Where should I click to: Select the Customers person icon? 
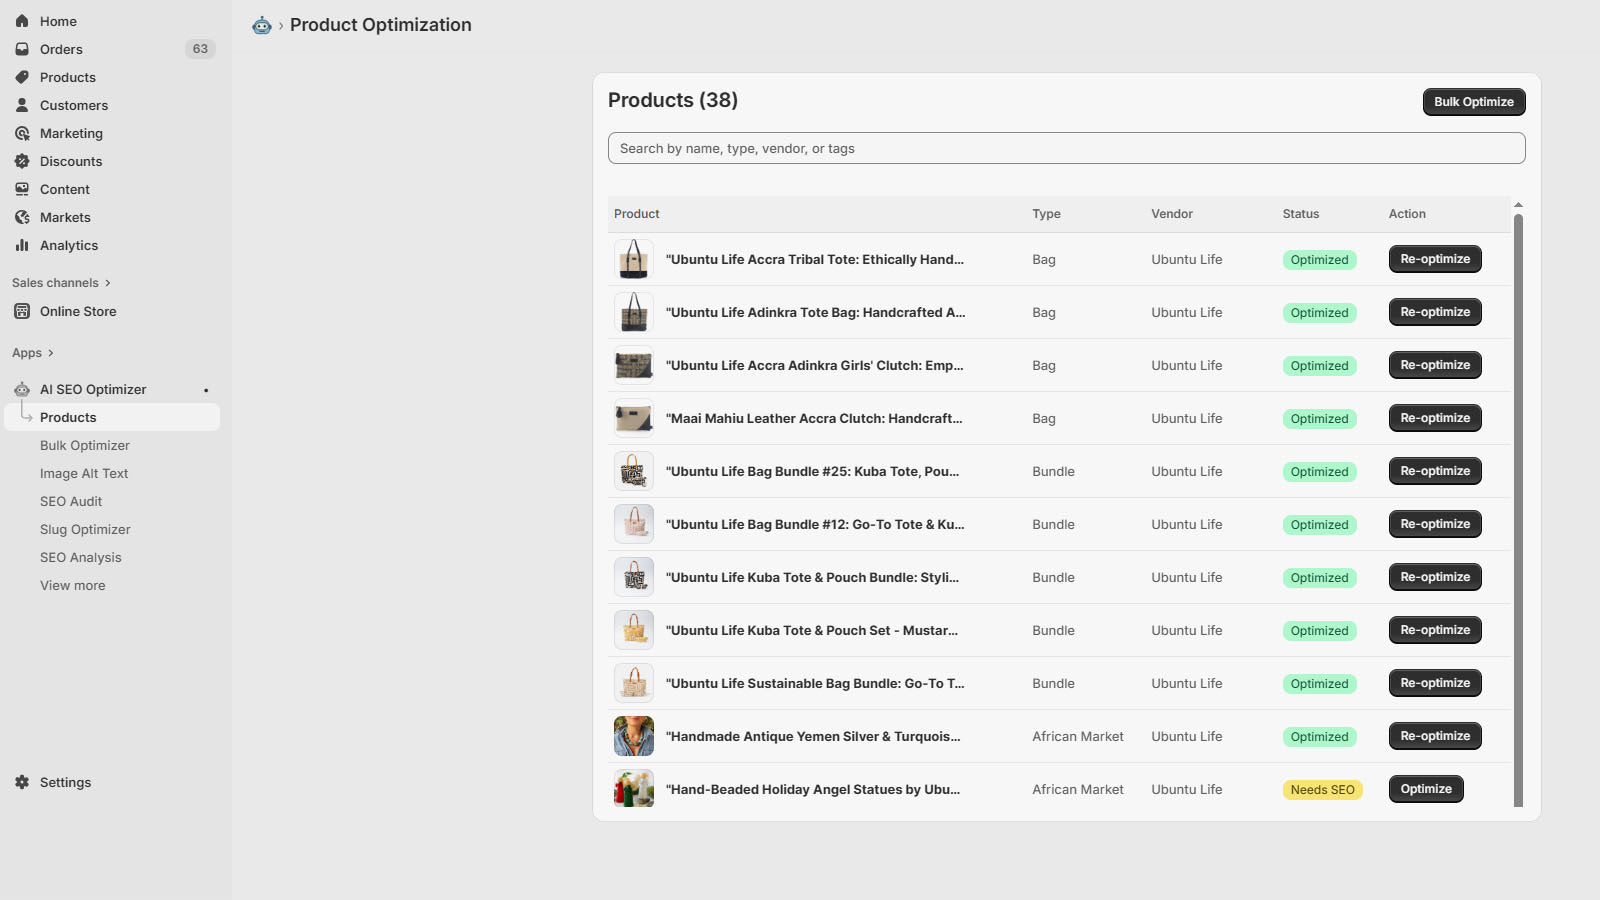21,104
